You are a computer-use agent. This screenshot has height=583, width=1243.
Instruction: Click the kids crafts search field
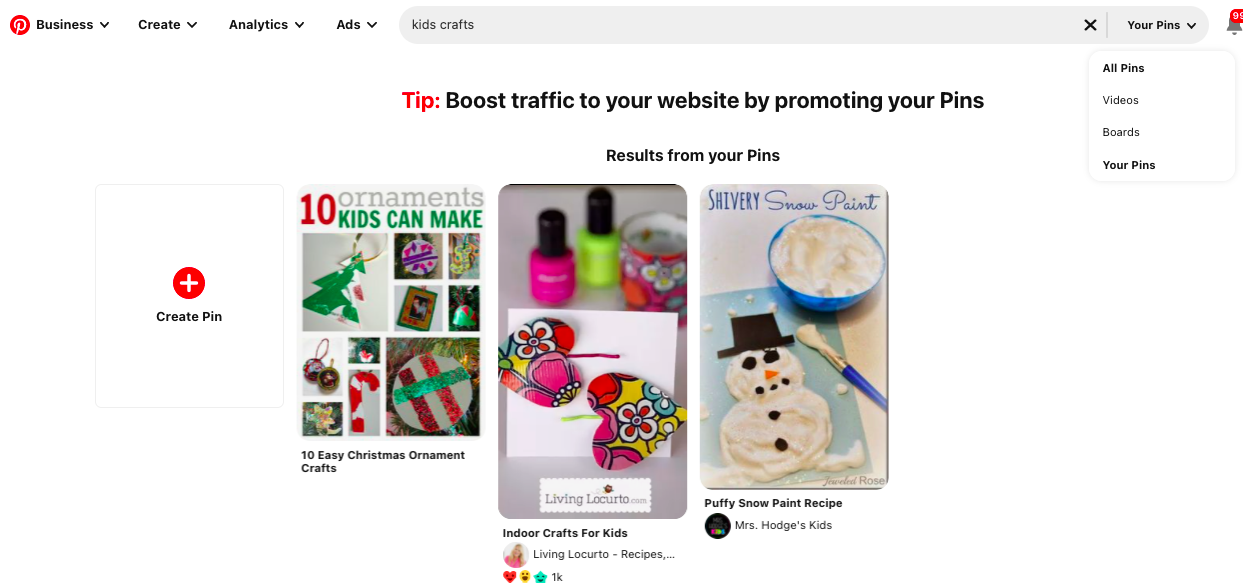[740, 25]
